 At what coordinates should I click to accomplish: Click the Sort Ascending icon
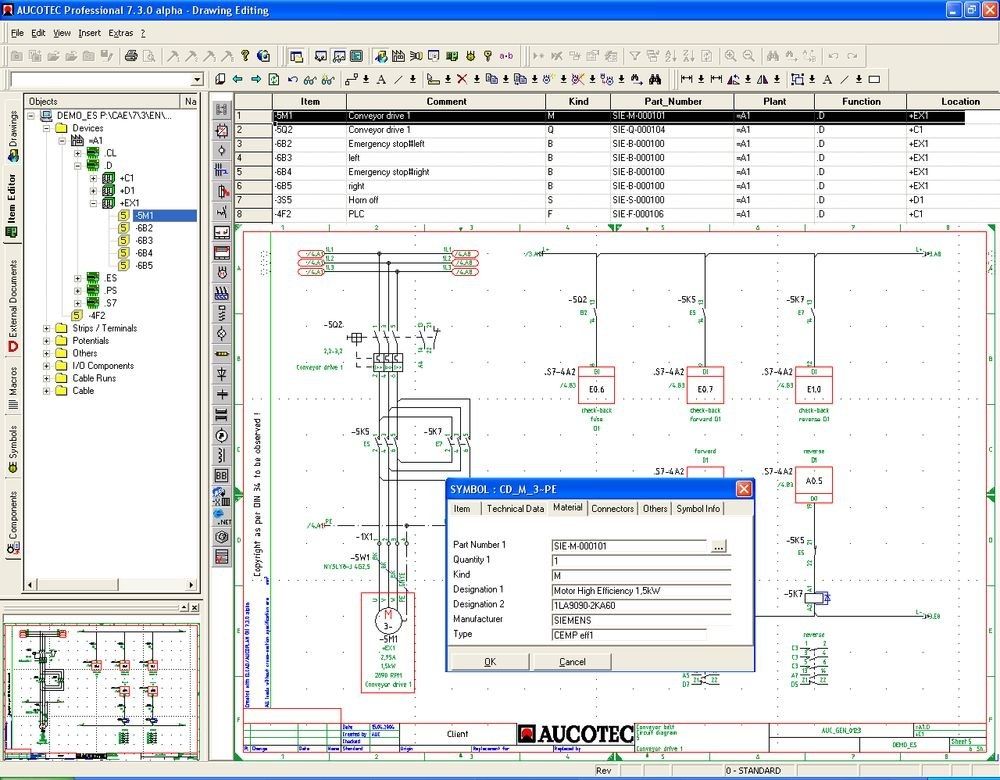670,56
